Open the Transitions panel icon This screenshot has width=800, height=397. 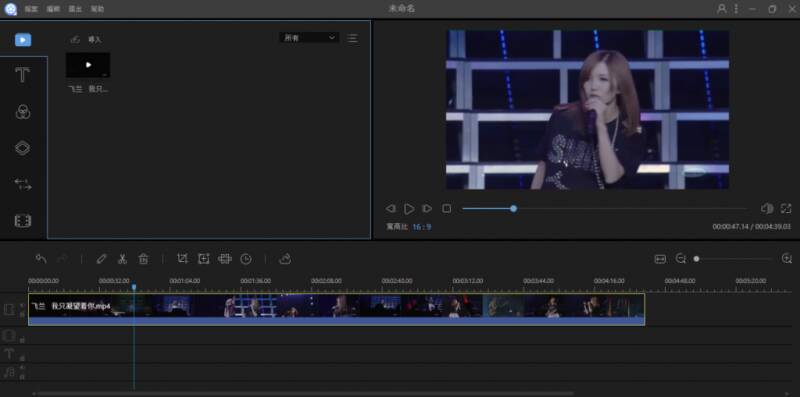point(22,184)
